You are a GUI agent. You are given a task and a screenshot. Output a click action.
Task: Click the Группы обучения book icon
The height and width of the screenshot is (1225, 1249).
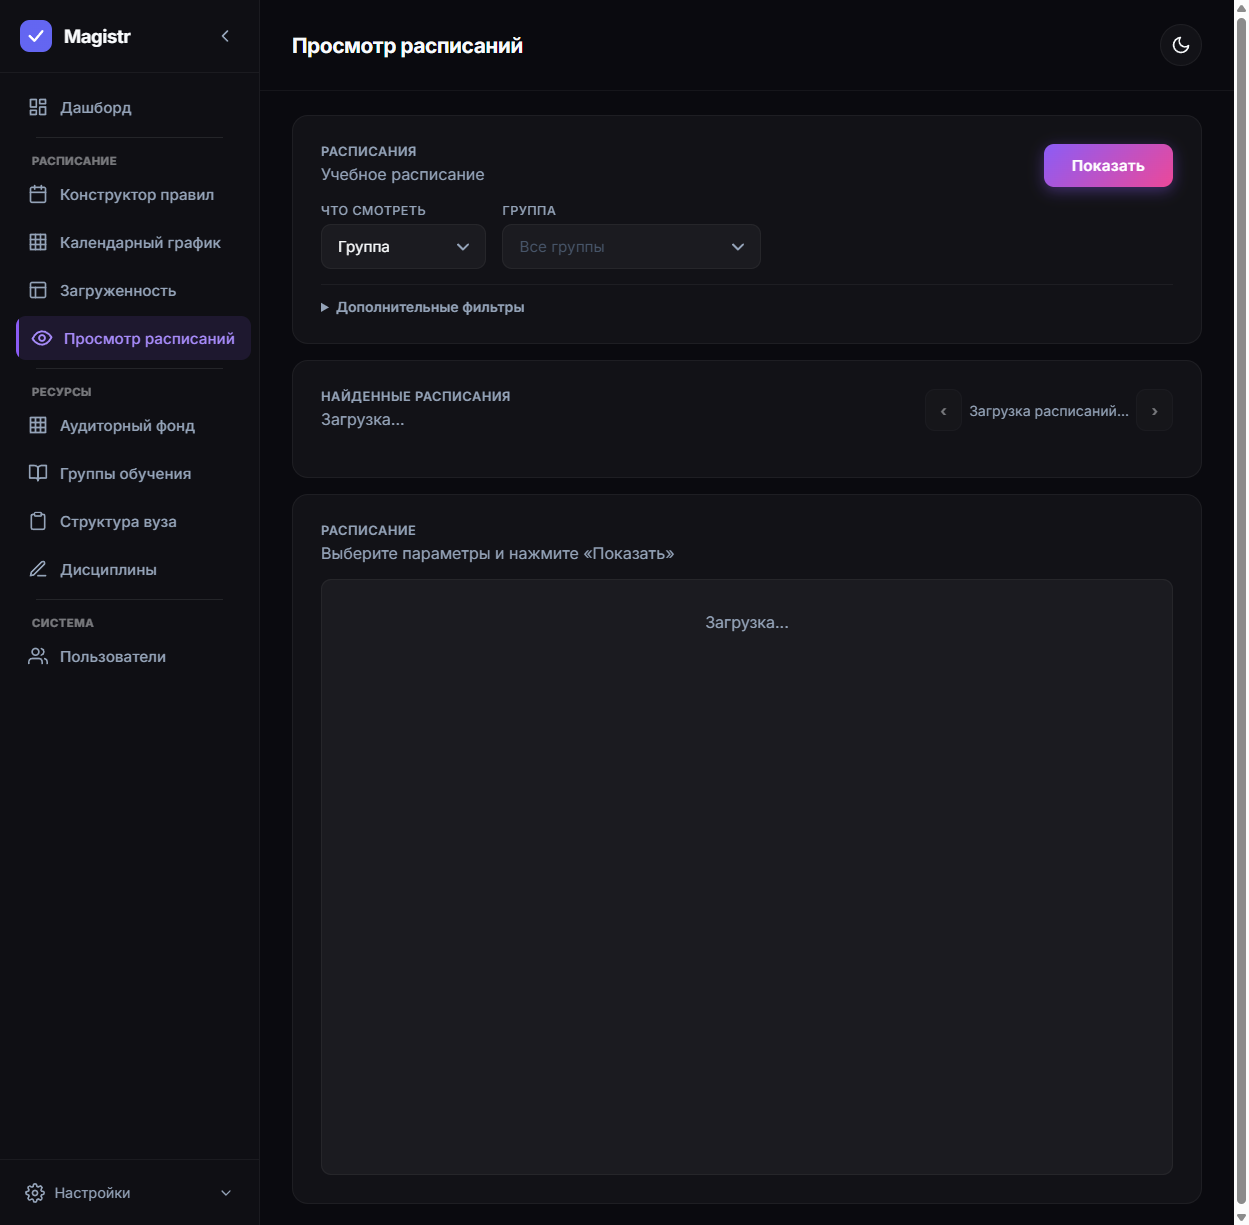point(38,473)
